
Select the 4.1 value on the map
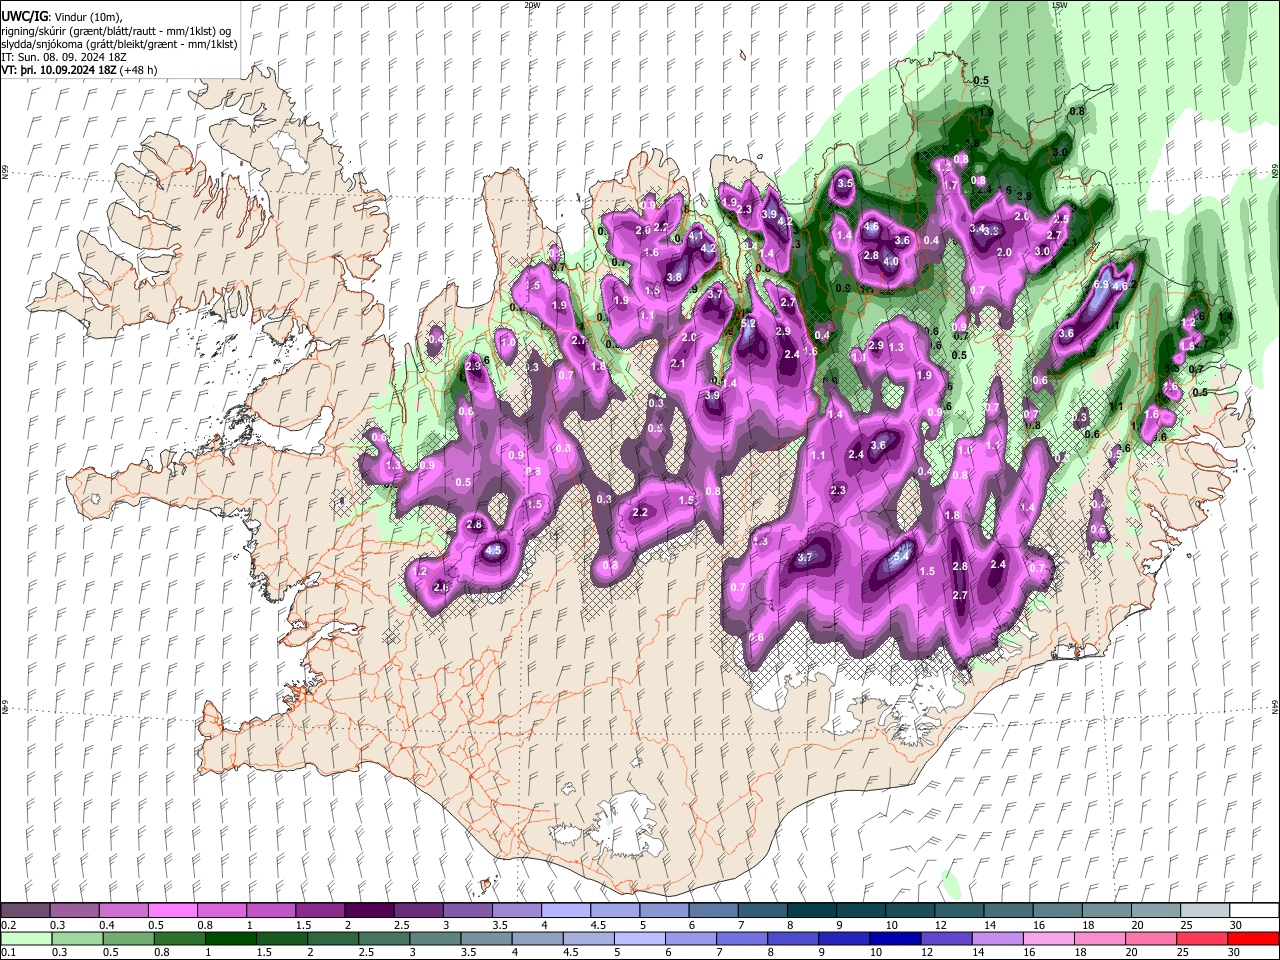pos(695,237)
